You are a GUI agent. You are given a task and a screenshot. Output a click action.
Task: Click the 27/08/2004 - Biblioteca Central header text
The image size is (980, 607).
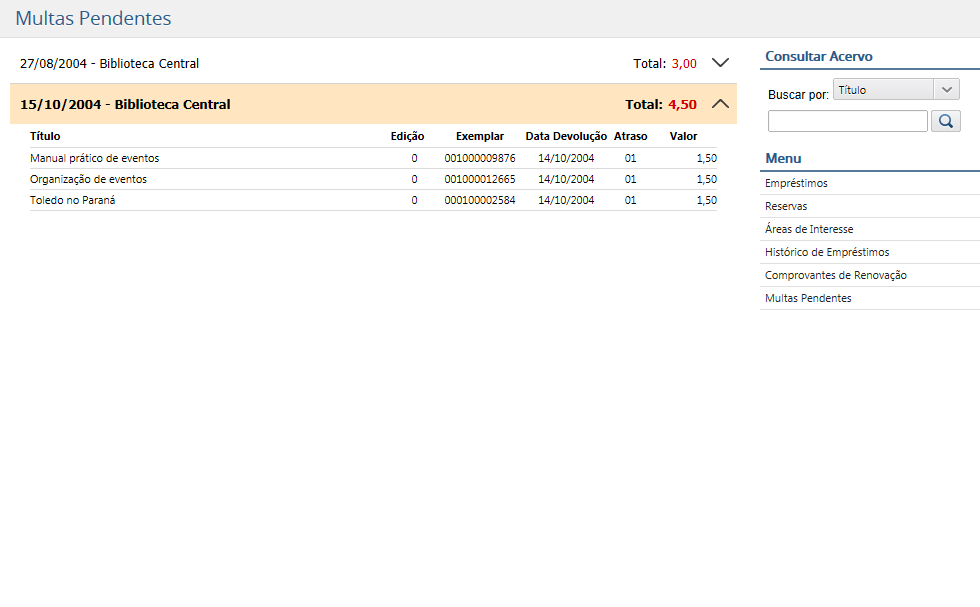click(109, 63)
